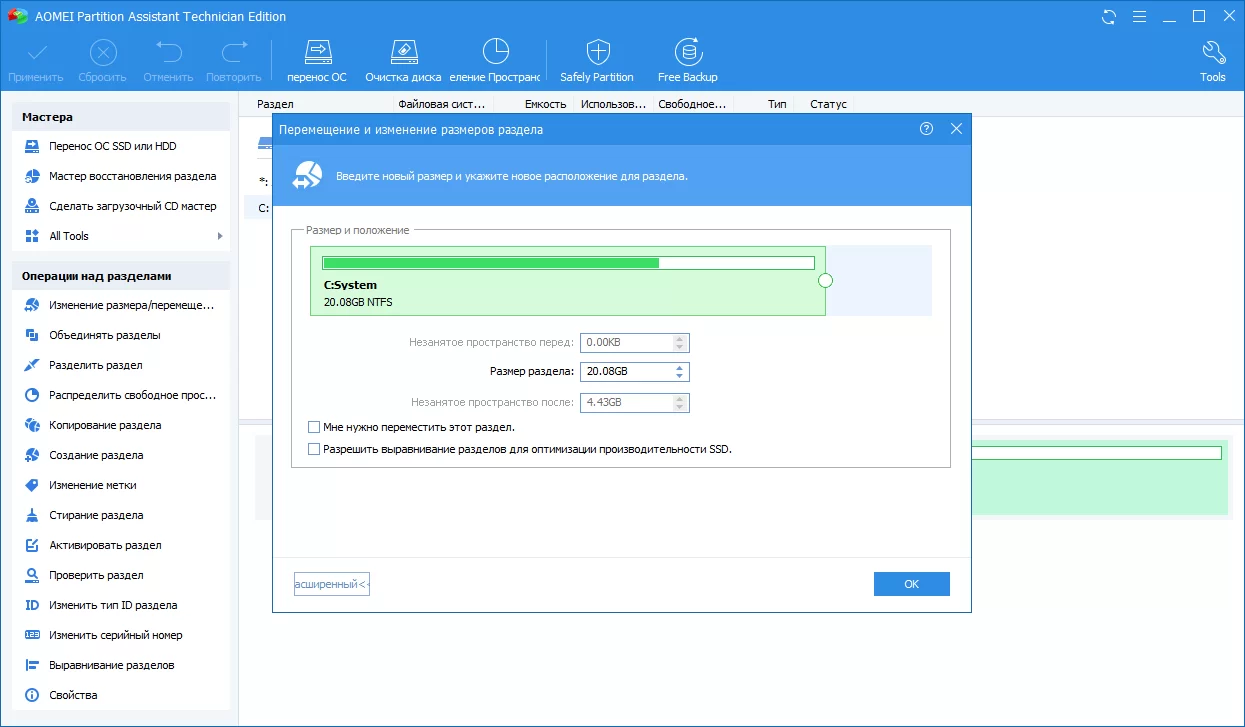Choose Разделить раздел operation

[120, 365]
